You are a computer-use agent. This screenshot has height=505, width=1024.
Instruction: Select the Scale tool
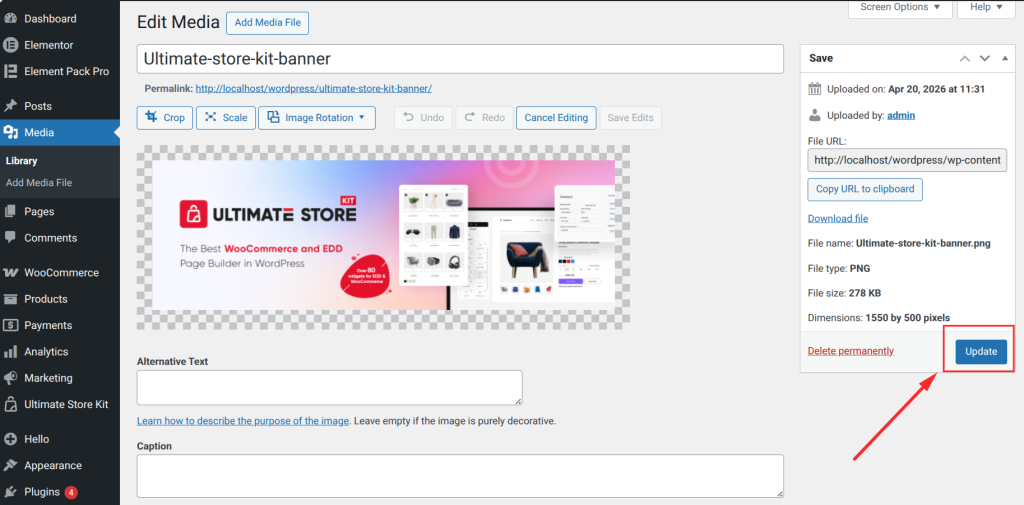tap(226, 118)
